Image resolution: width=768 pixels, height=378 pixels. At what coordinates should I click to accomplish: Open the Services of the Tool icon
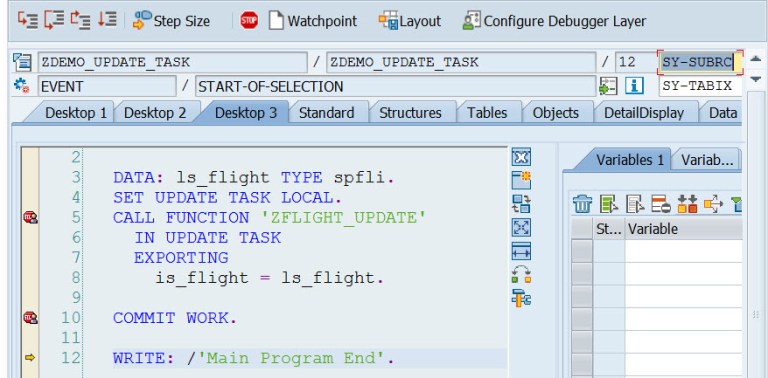521,298
